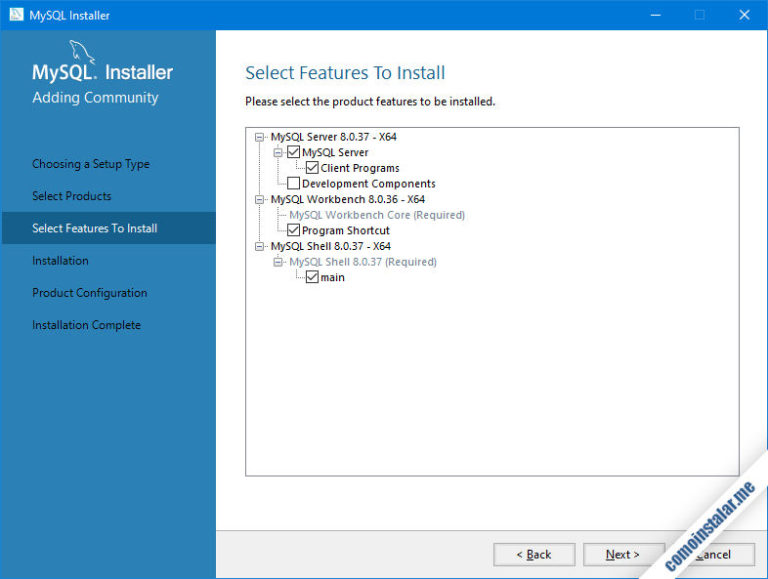Collapse the MySQL Shell 8.0.37 - X64 node

pyautogui.click(x=260, y=246)
